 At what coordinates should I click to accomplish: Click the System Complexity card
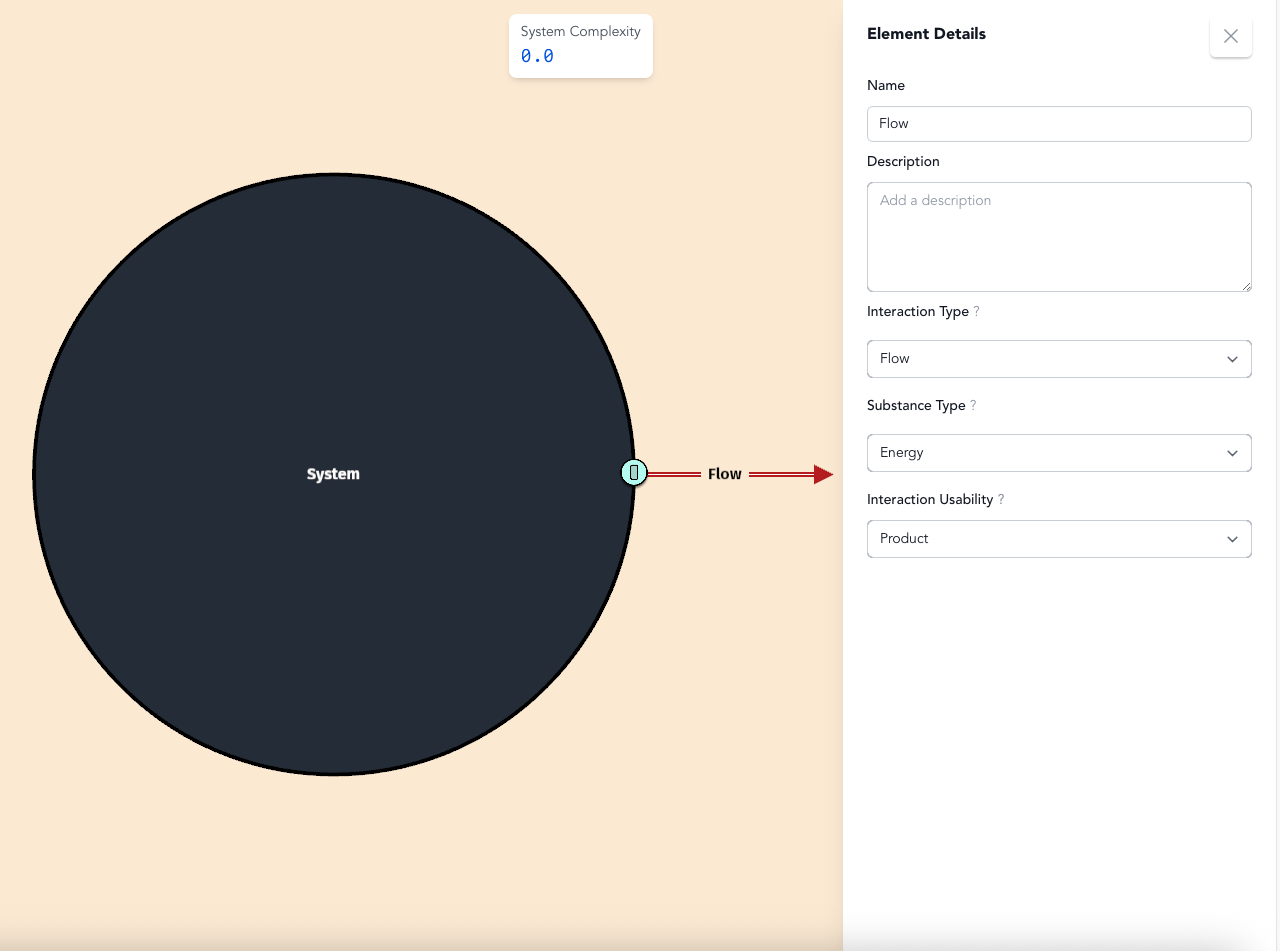click(x=580, y=45)
